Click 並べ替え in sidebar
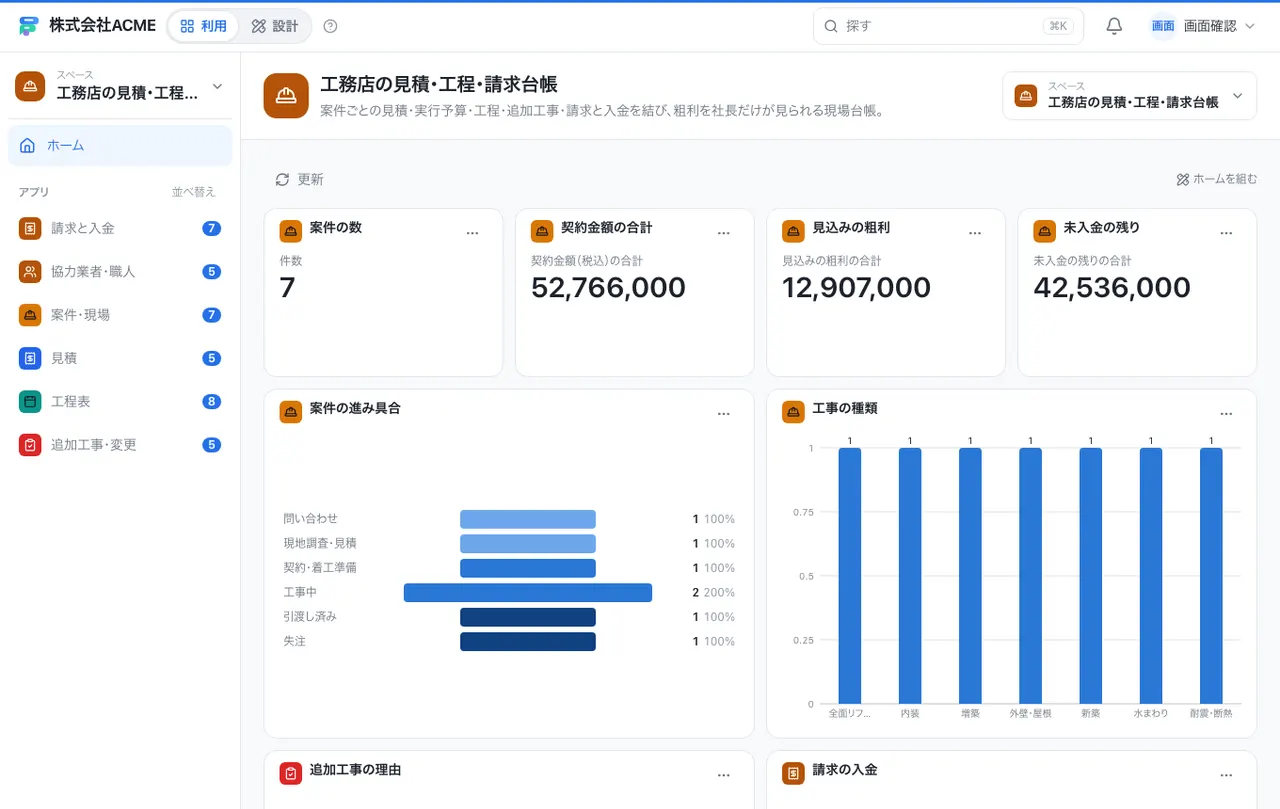Viewport: 1280px width, 809px height. 193,192
